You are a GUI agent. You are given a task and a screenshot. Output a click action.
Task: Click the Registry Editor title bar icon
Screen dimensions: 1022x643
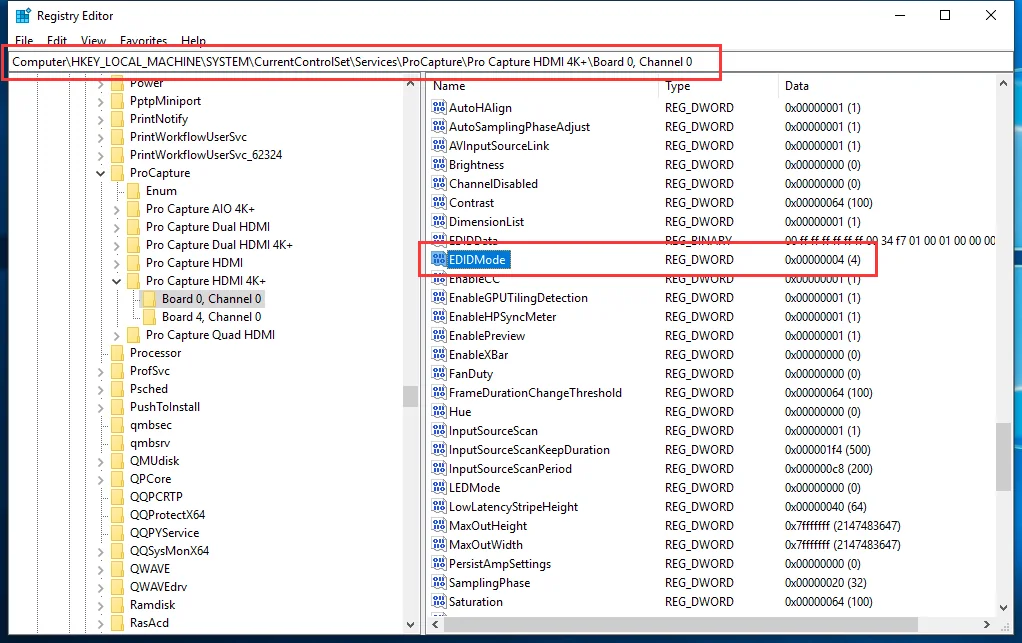click(x=23, y=15)
